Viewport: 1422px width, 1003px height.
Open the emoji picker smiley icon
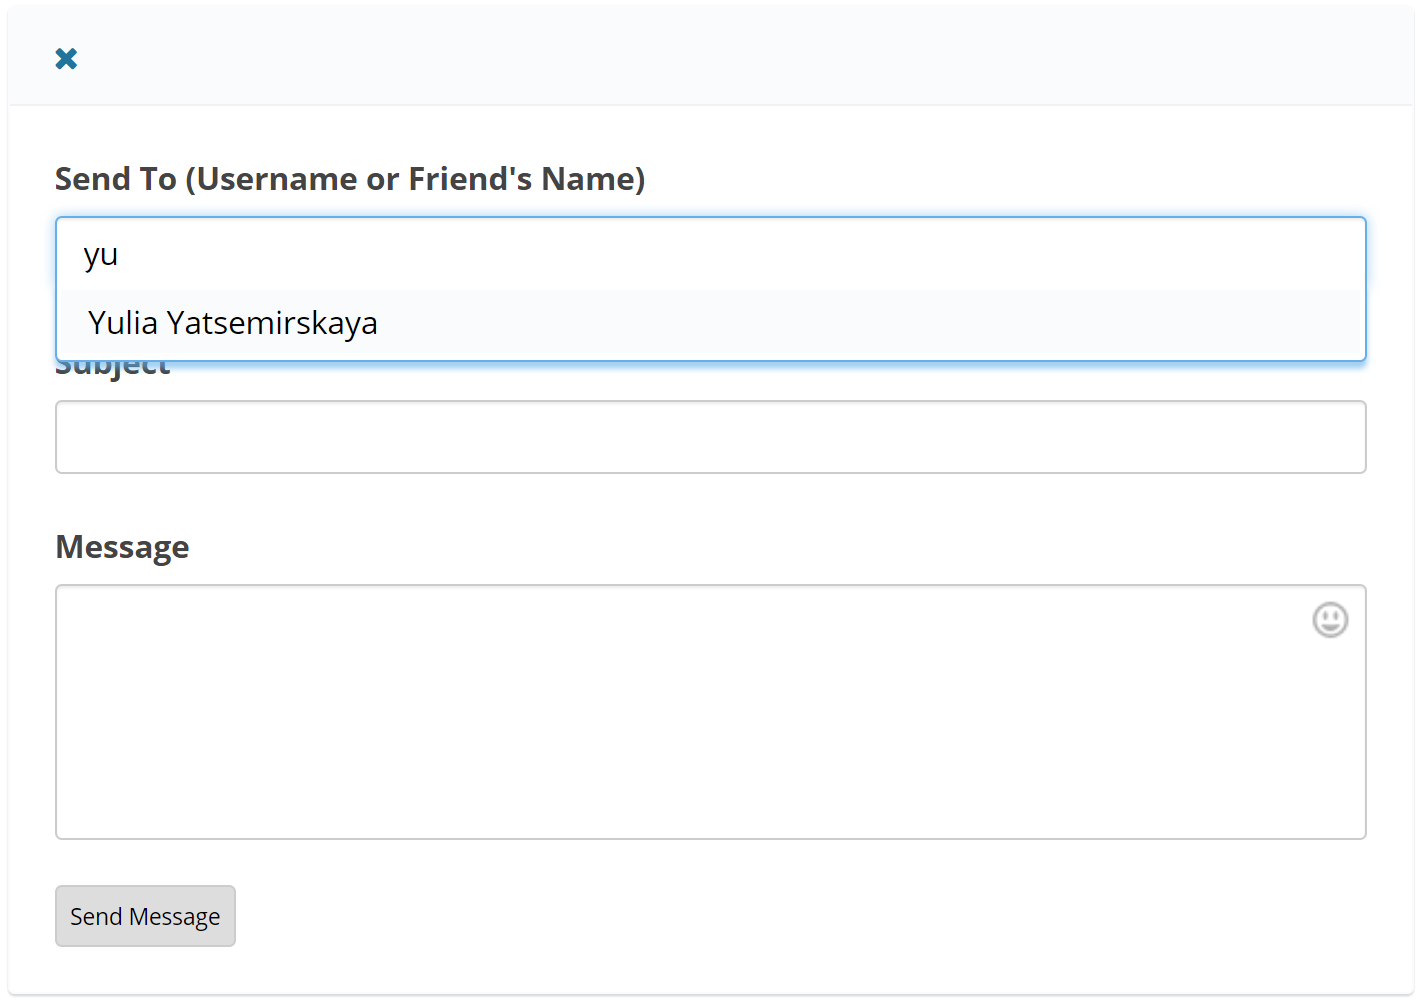pos(1329,620)
